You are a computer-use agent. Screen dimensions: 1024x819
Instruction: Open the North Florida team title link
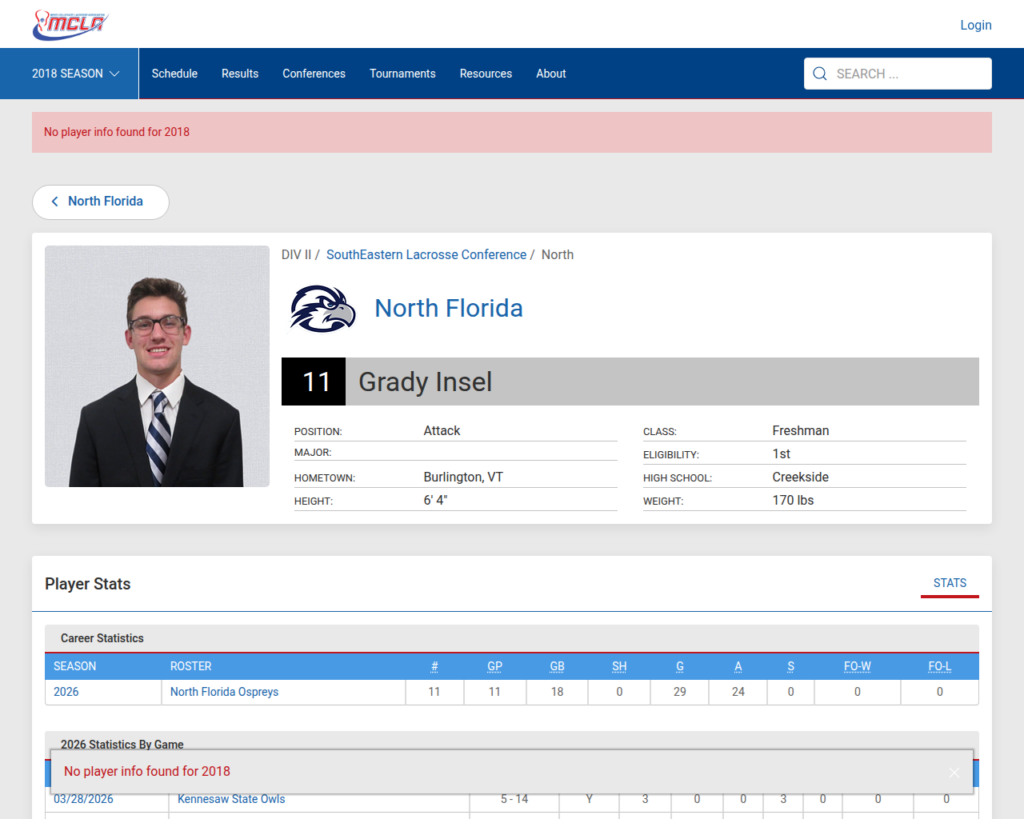[x=448, y=308]
